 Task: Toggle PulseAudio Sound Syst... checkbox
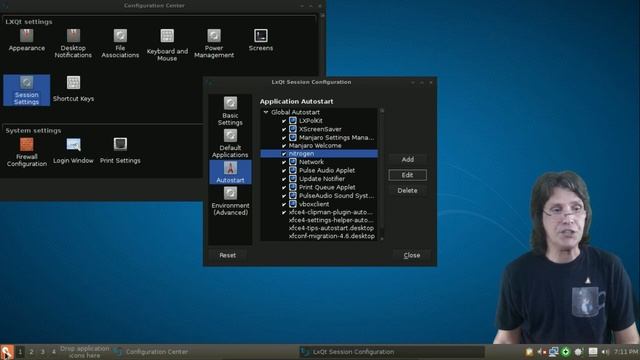tap(284, 196)
